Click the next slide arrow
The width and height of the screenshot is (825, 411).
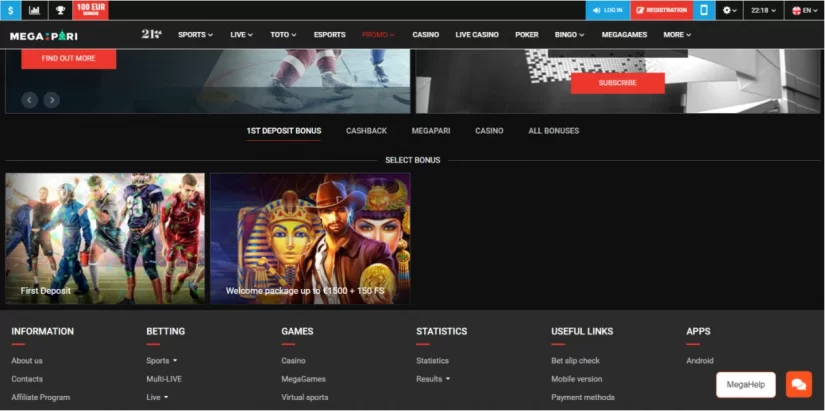tap(52, 99)
